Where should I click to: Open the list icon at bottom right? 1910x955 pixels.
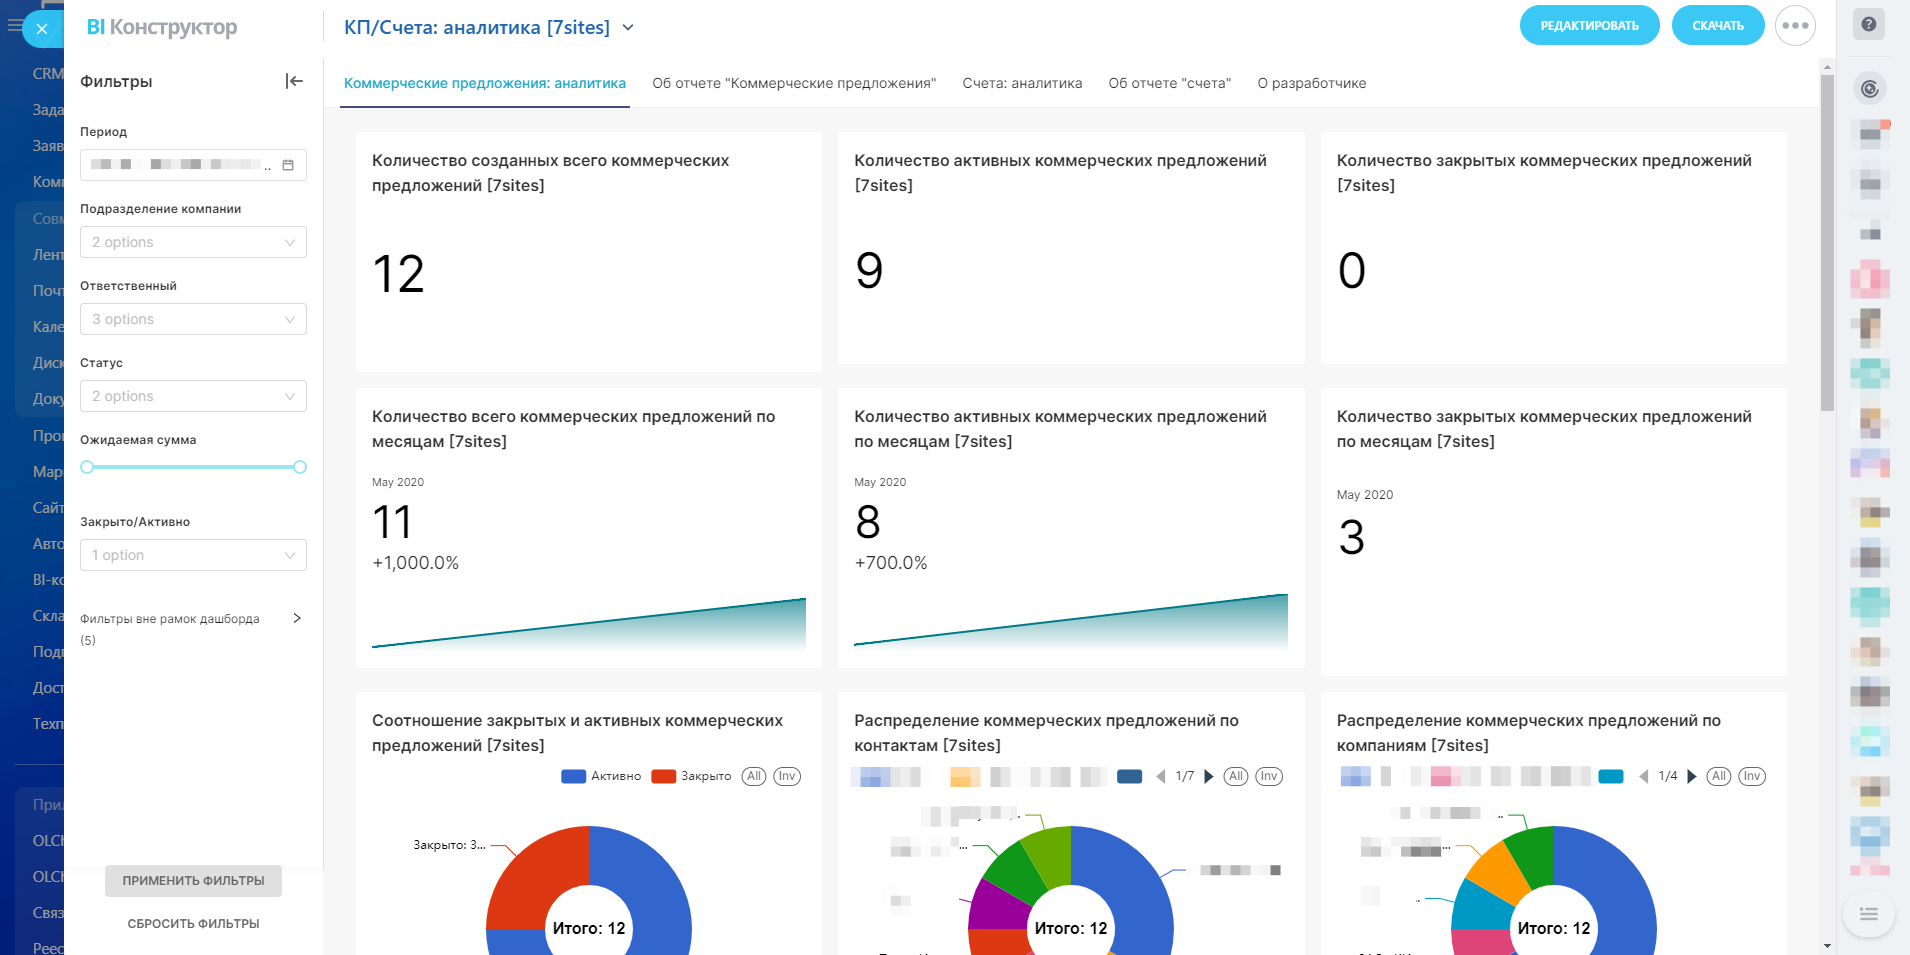1868,914
